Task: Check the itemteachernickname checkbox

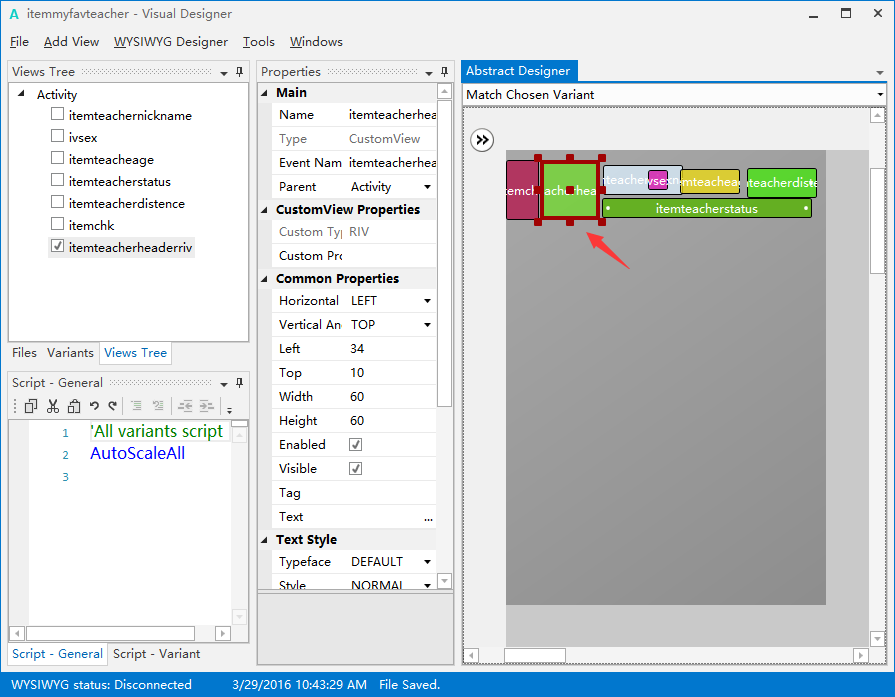Action: (x=57, y=115)
